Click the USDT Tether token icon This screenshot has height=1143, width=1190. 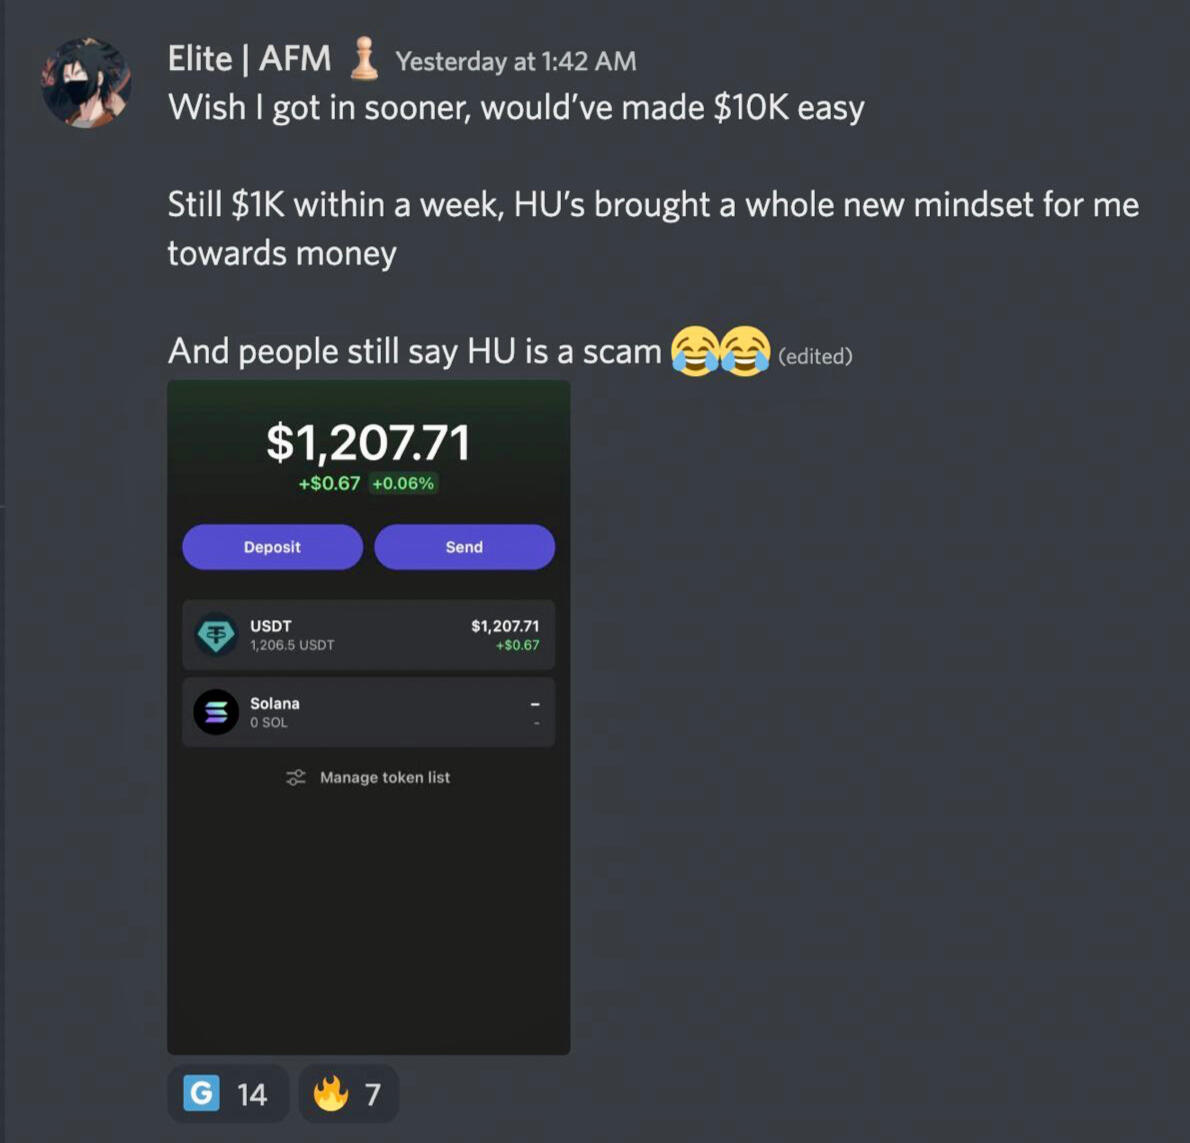click(x=216, y=634)
